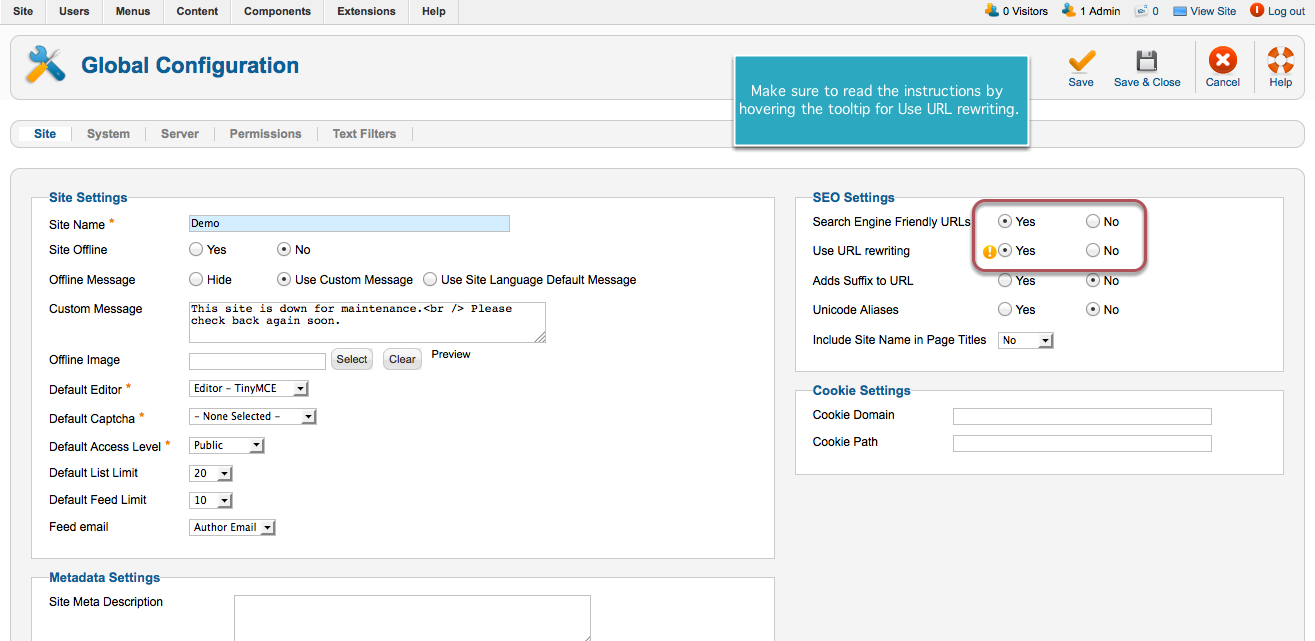This screenshot has height=641, width=1315.
Task: Set Use URL rewriting to Yes
Action: 1005,250
